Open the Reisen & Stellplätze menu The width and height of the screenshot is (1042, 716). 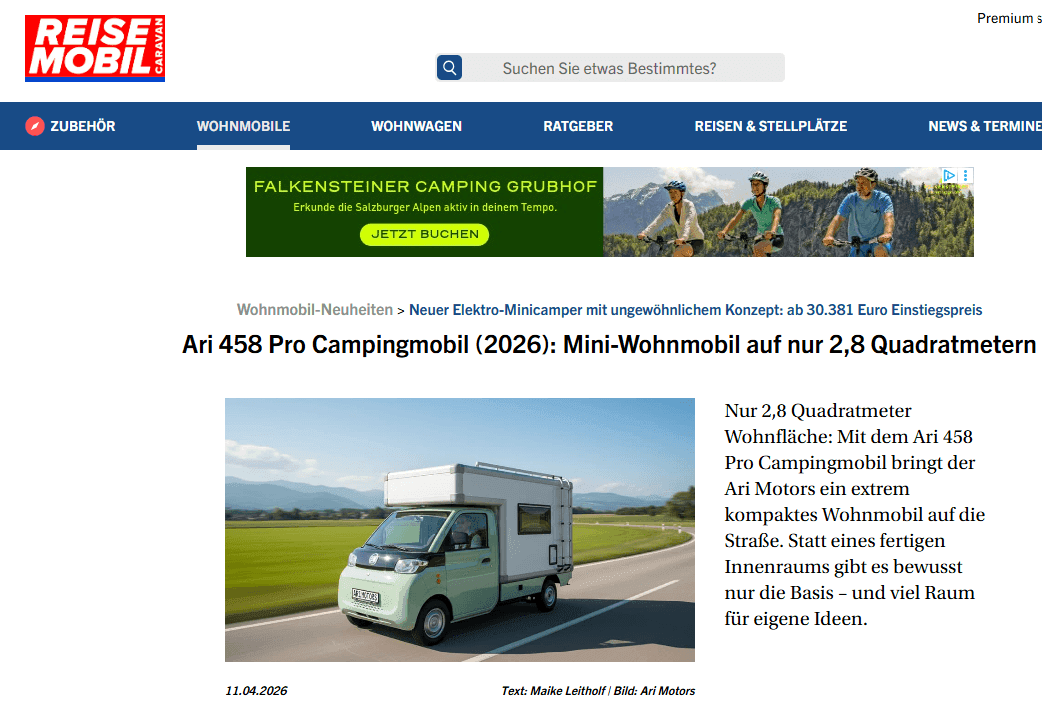click(771, 126)
